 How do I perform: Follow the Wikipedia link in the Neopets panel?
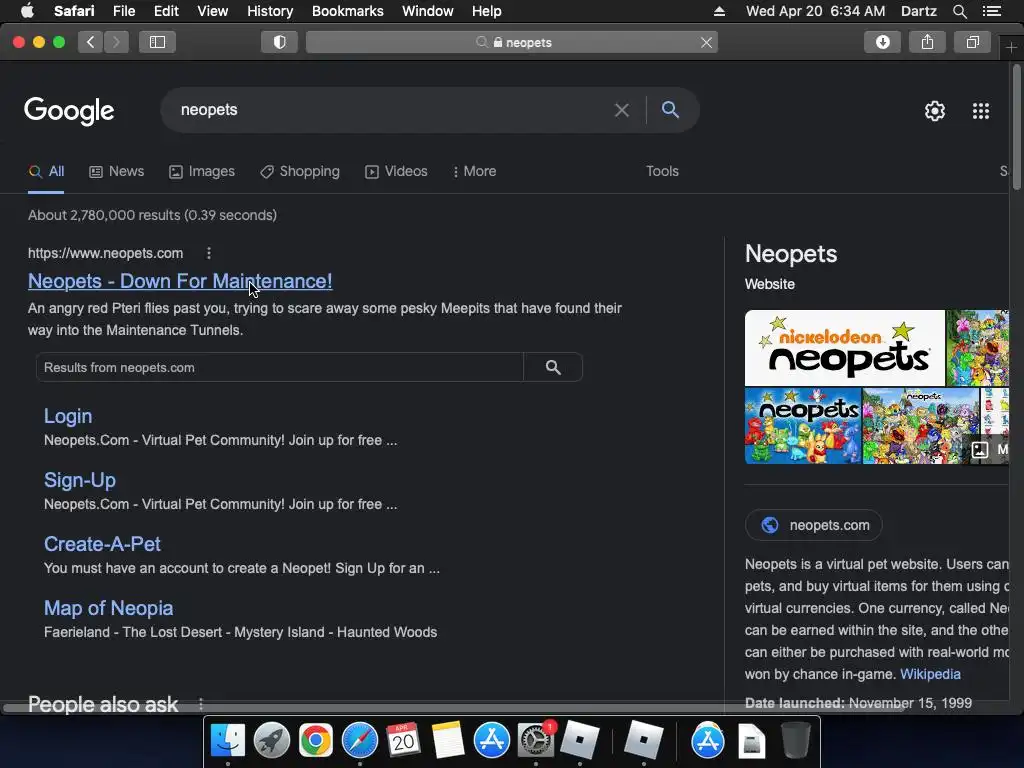[930, 674]
